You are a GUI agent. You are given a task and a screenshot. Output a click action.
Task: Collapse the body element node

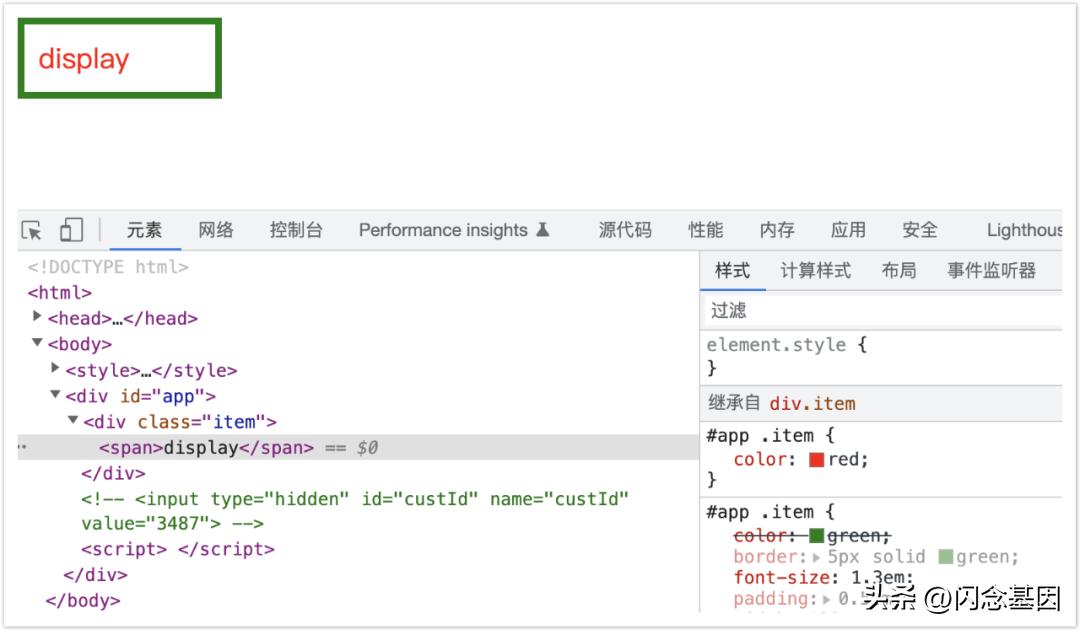[x=38, y=343]
